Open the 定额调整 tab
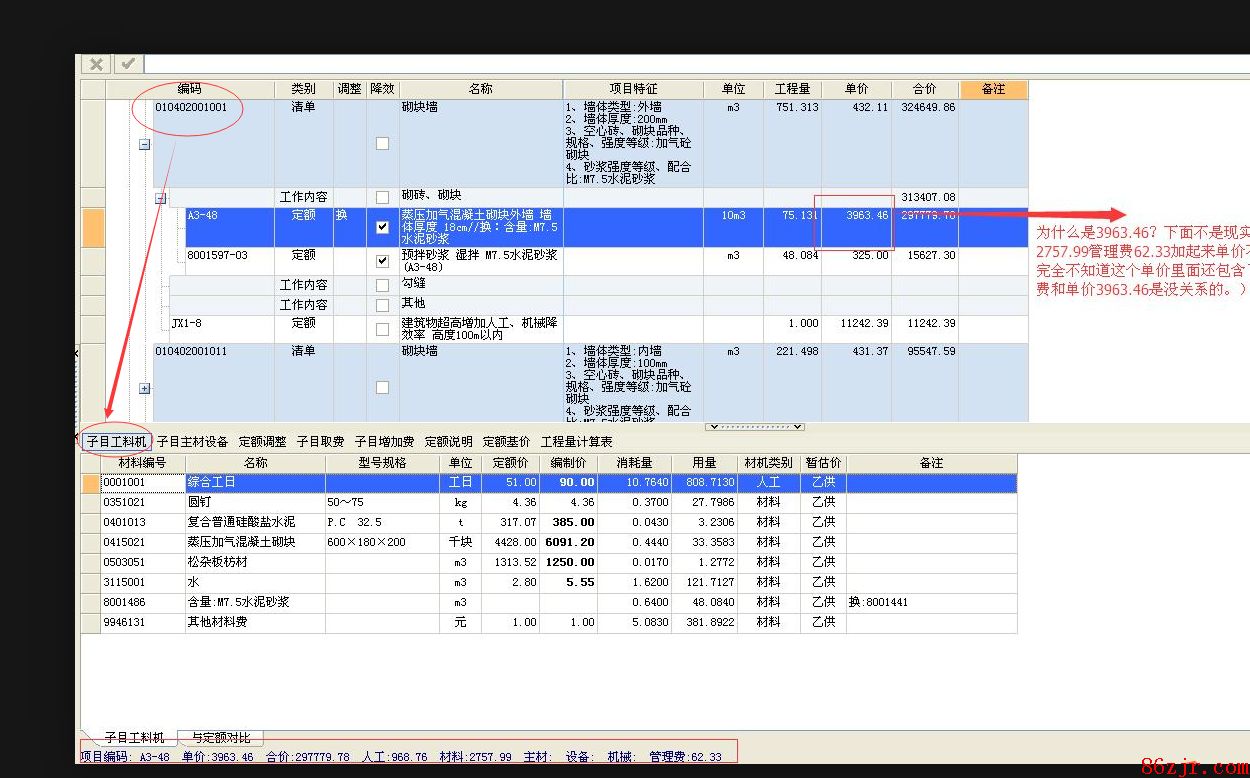 [x=262, y=441]
